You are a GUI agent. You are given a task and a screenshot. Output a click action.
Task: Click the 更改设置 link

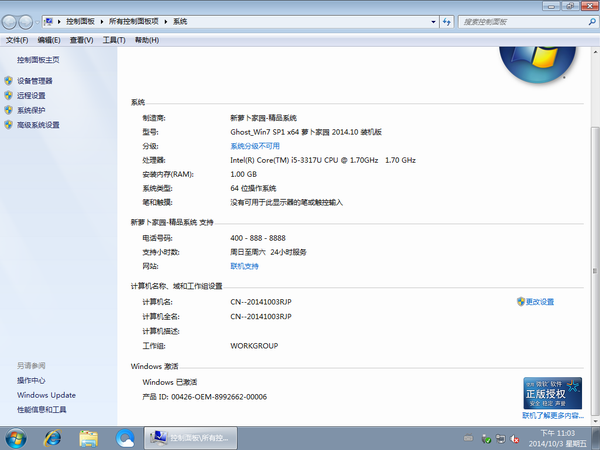539,301
